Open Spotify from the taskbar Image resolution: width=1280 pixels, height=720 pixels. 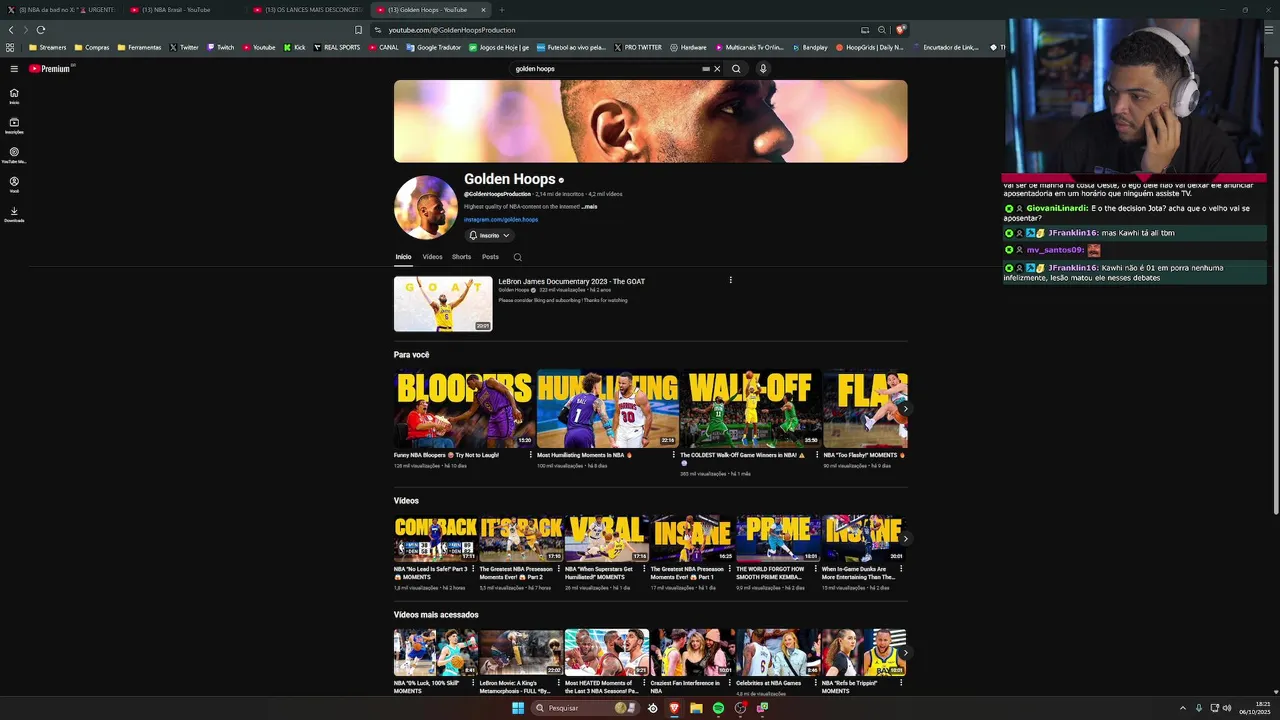coord(718,708)
